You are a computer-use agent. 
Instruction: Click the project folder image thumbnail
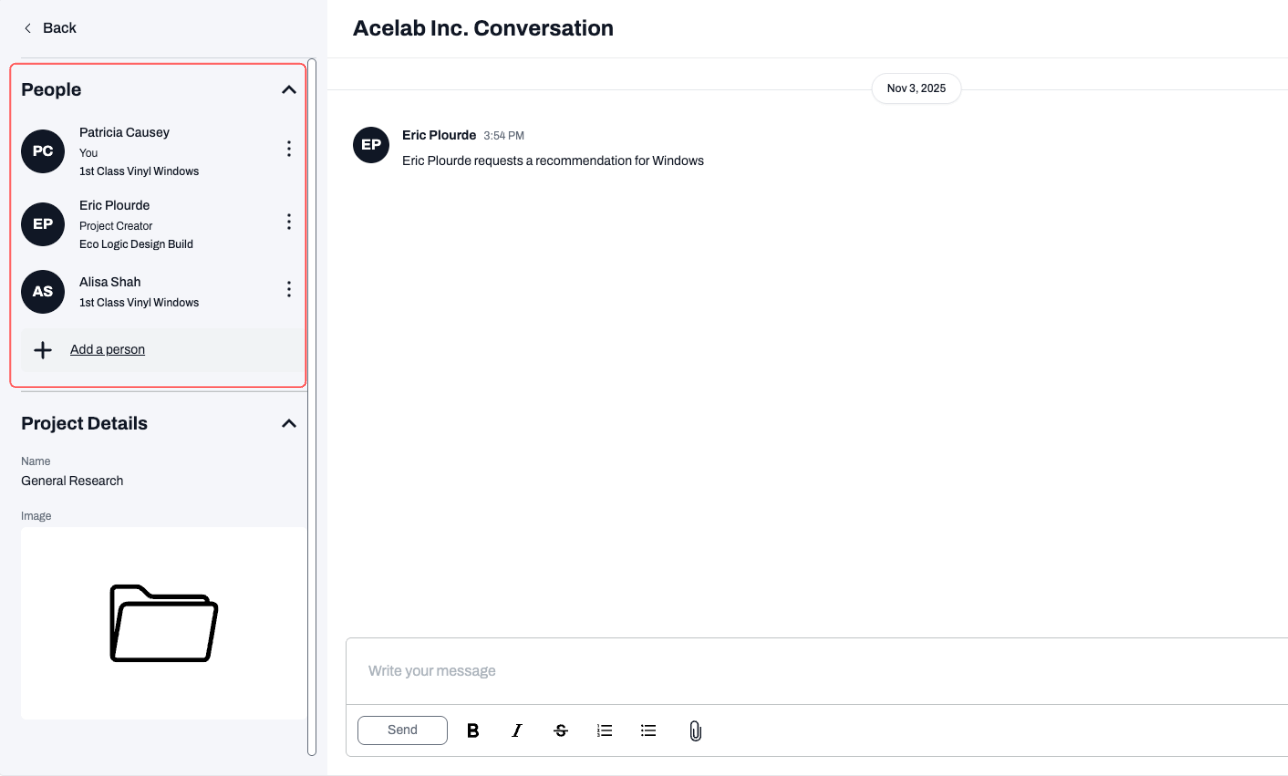pyautogui.click(x=163, y=623)
